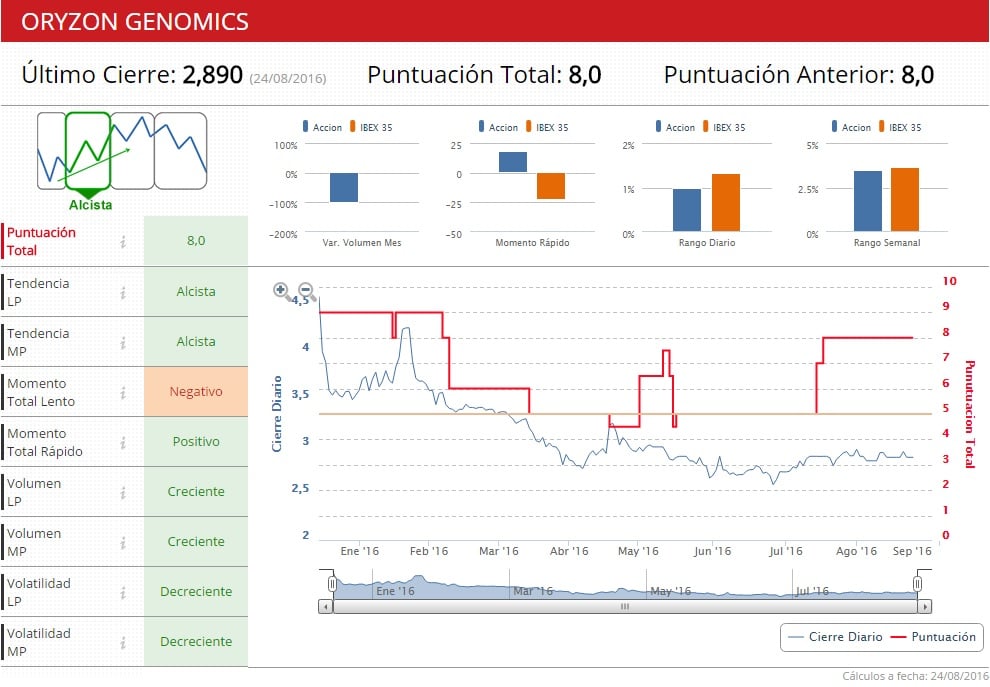Screen dimensions: 990x687
Task: Click the Alcista value for Tendencia MP
Action: click(196, 341)
